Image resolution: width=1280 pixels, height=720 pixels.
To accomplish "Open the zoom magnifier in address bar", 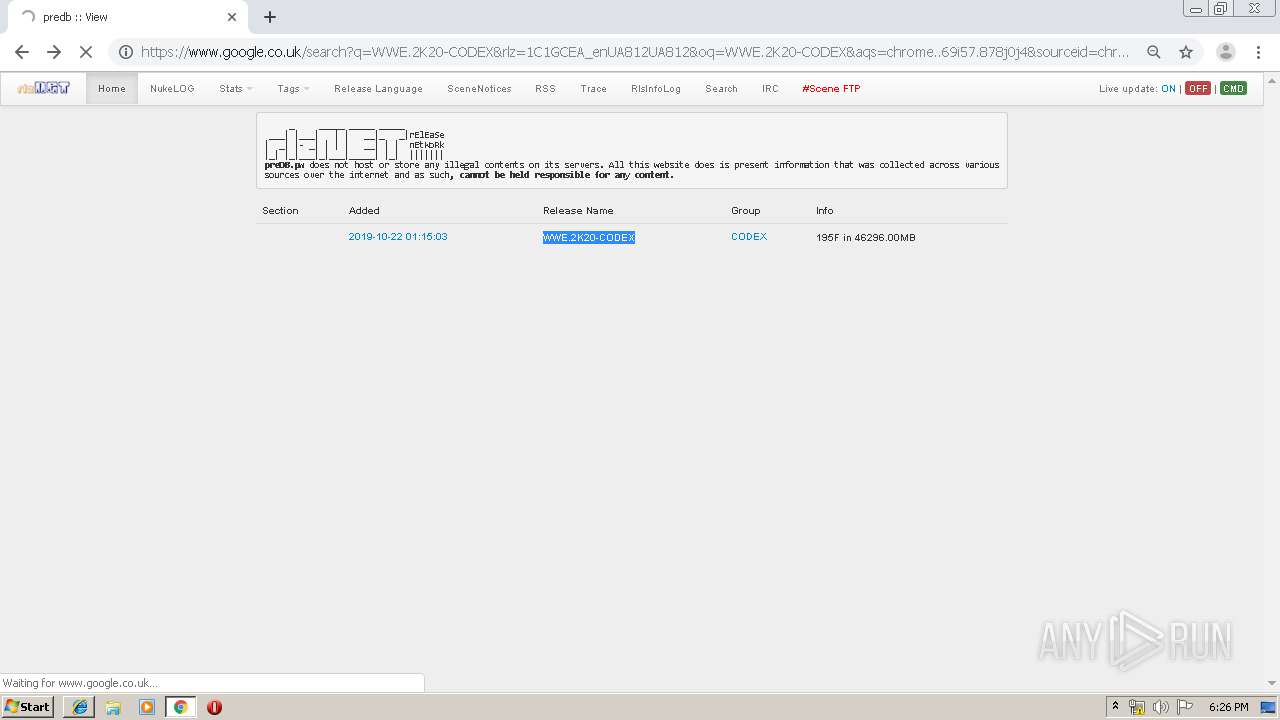I will pos(1154,52).
